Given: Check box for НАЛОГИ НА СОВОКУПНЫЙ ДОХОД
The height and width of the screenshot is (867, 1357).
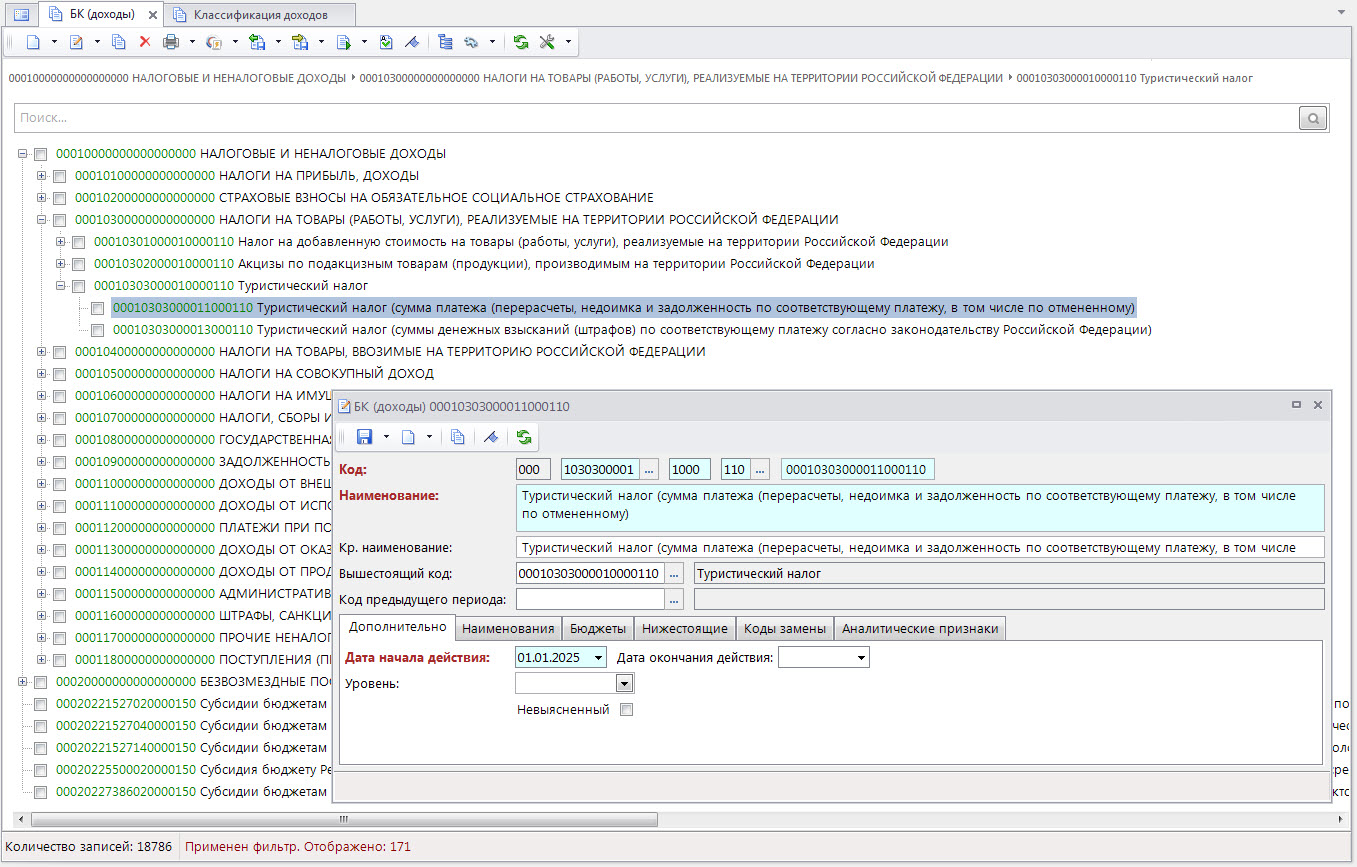Looking at the screenshot, I should coord(60,374).
